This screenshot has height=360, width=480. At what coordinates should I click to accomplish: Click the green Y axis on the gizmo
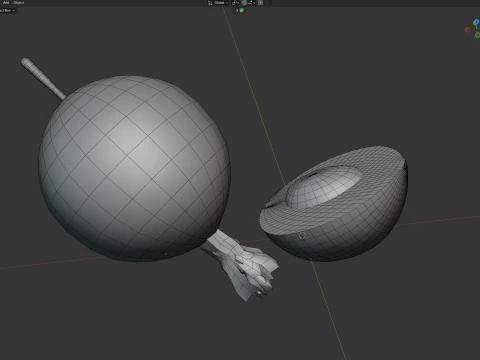tap(477, 35)
